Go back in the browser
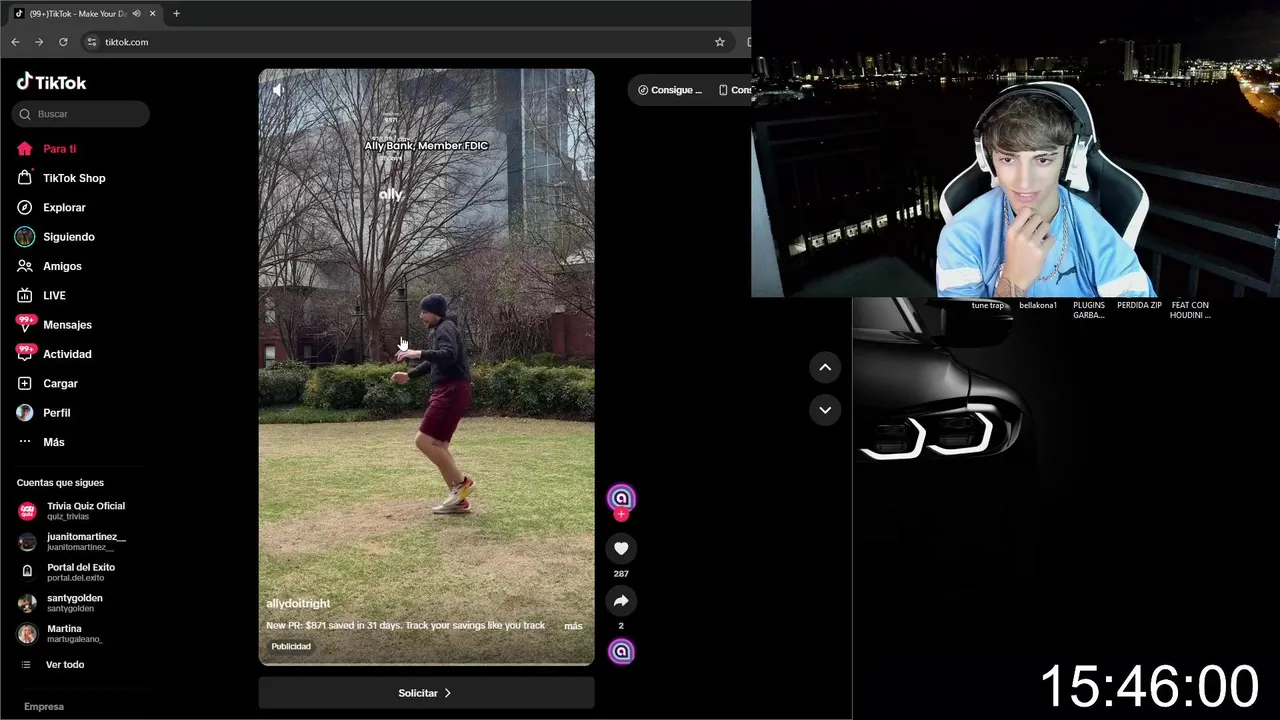 click(x=15, y=42)
